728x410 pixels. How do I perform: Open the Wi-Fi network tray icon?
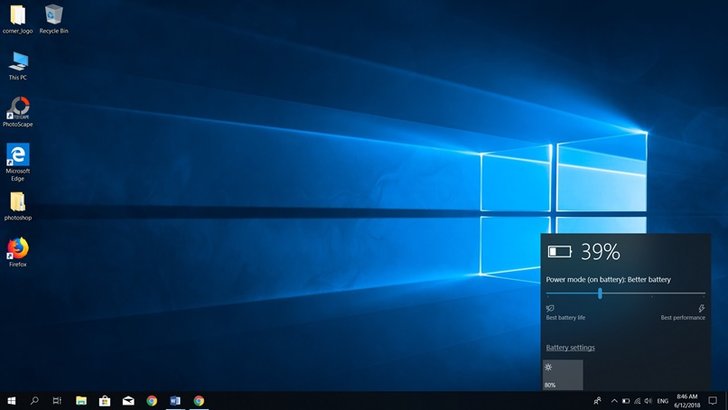(637, 401)
